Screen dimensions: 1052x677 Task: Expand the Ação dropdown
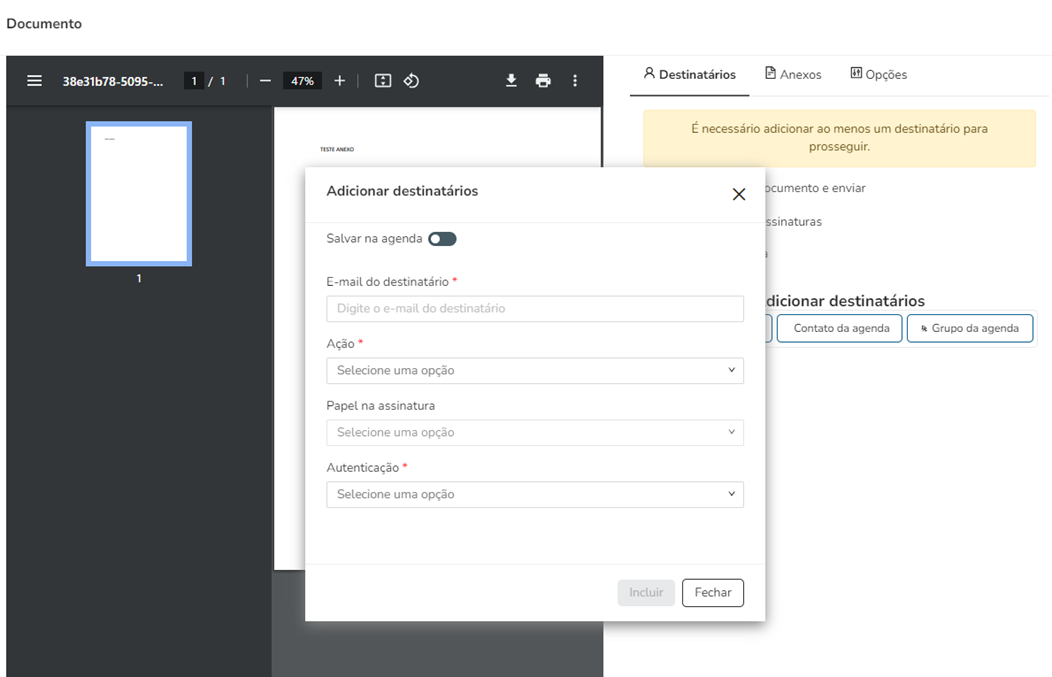pyautogui.click(x=535, y=371)
